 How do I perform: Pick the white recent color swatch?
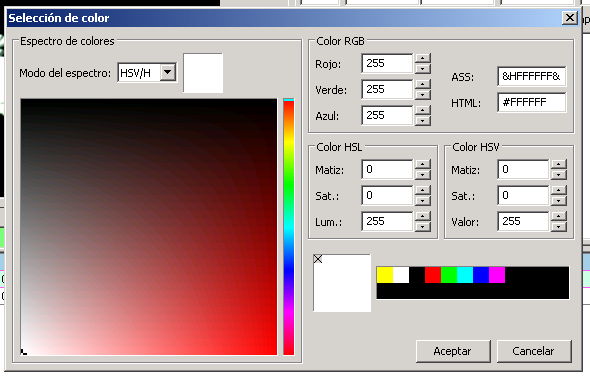[401, 275]
